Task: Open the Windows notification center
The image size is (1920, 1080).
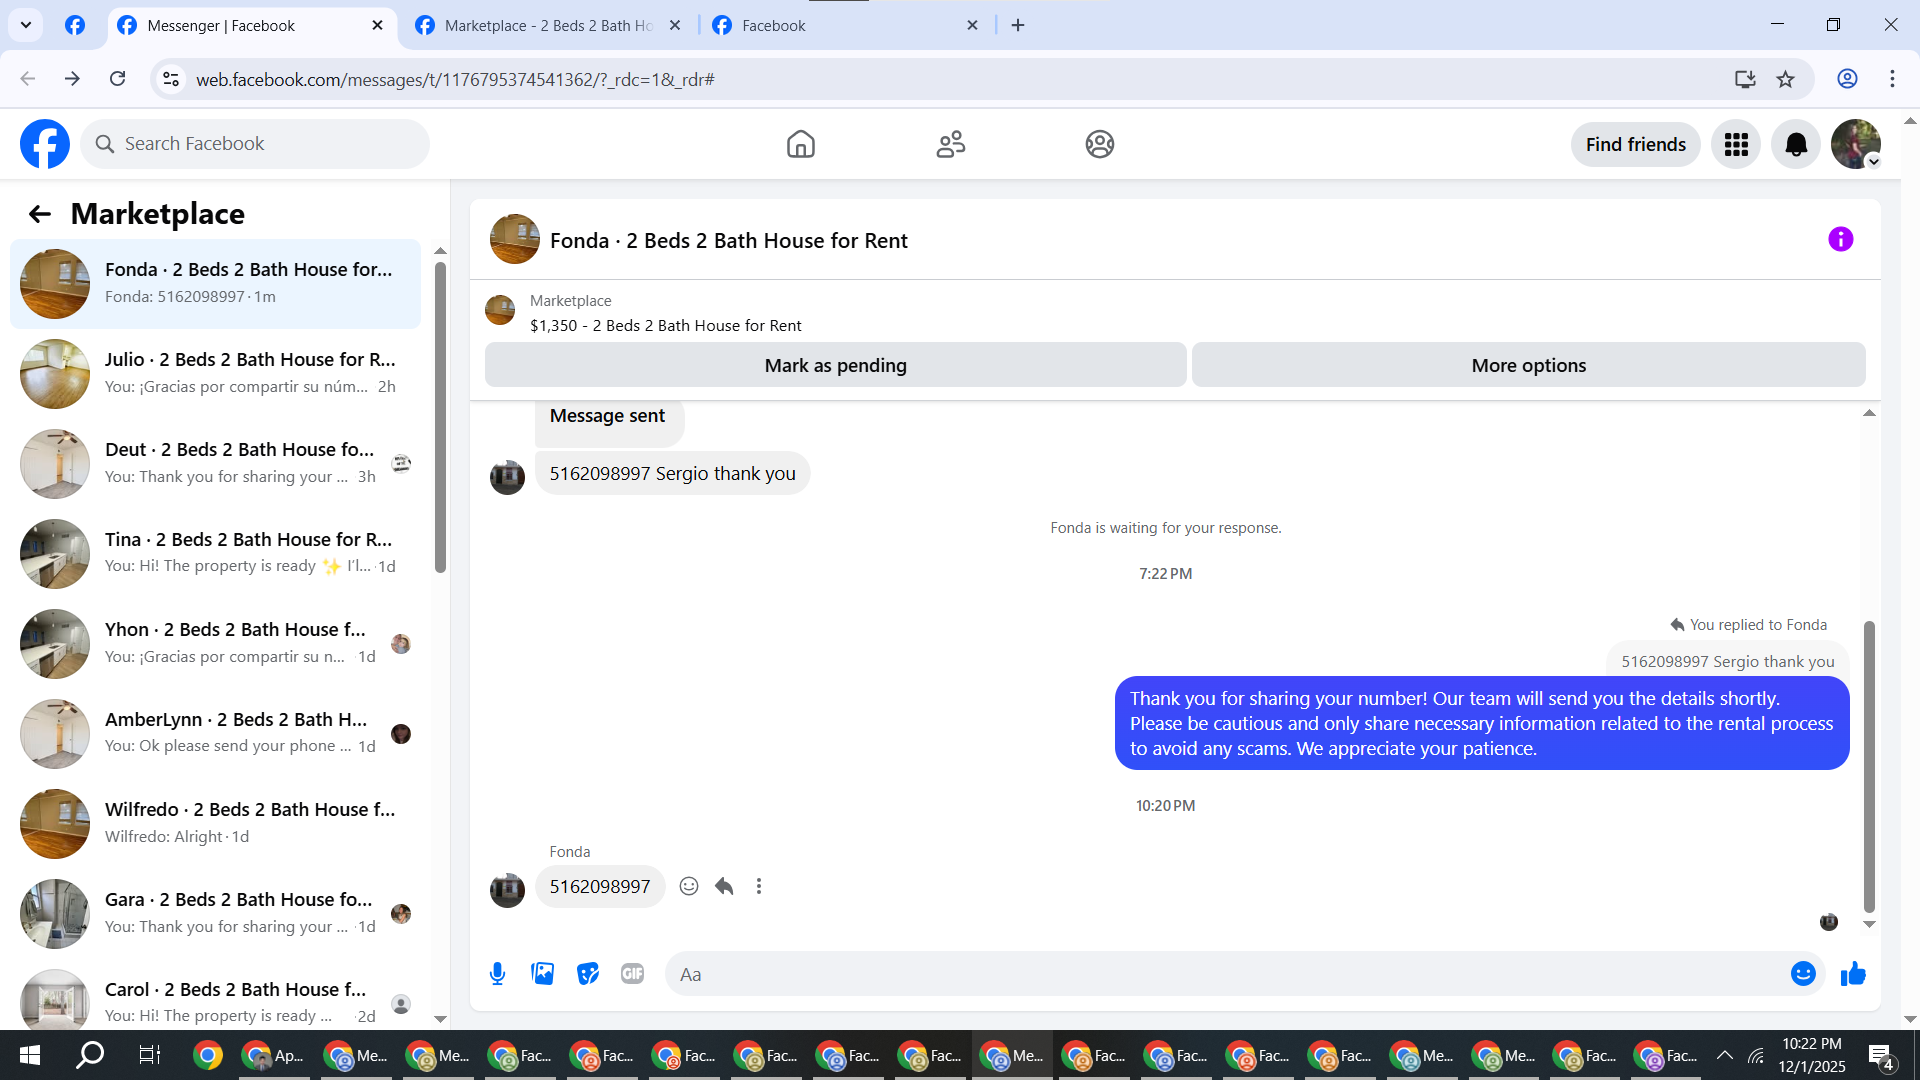Action: click(x=1881, y=1055)
